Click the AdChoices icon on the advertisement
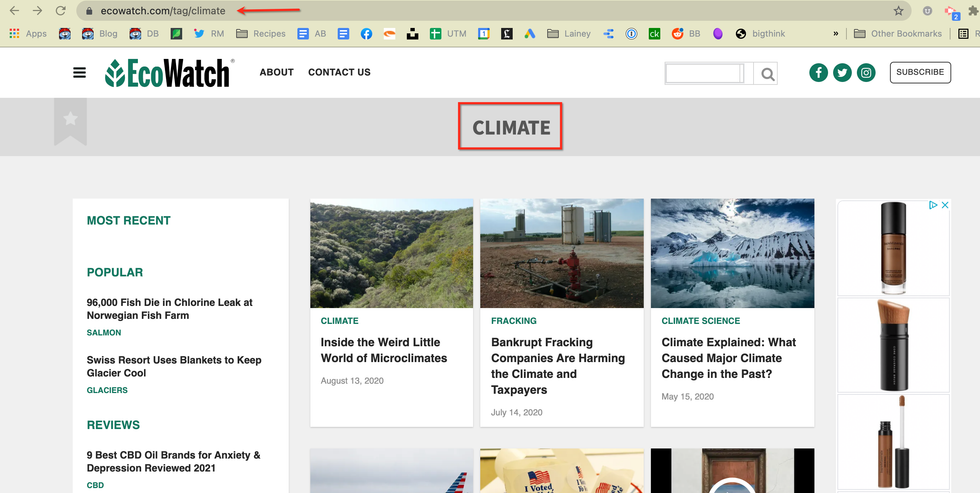Viewport: 980px width, 493px height. click(933, 205)
